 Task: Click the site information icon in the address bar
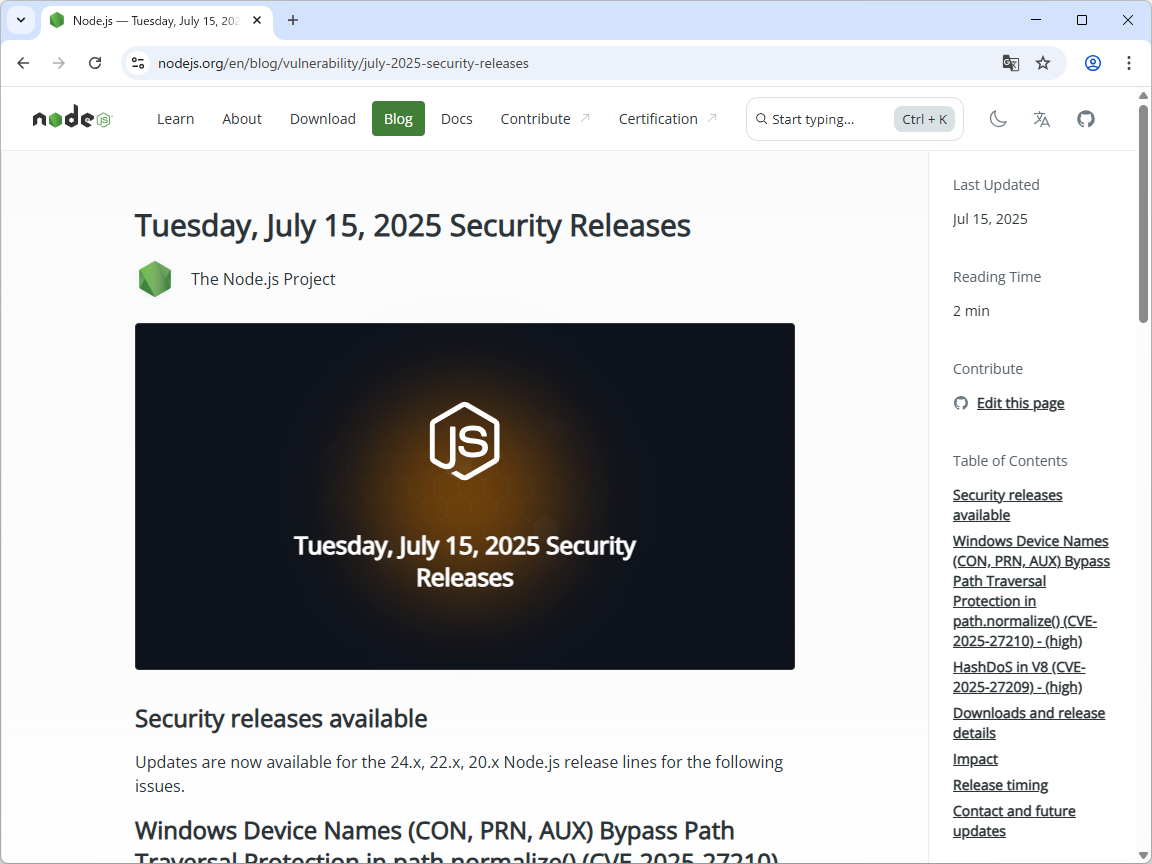[137, 62]
